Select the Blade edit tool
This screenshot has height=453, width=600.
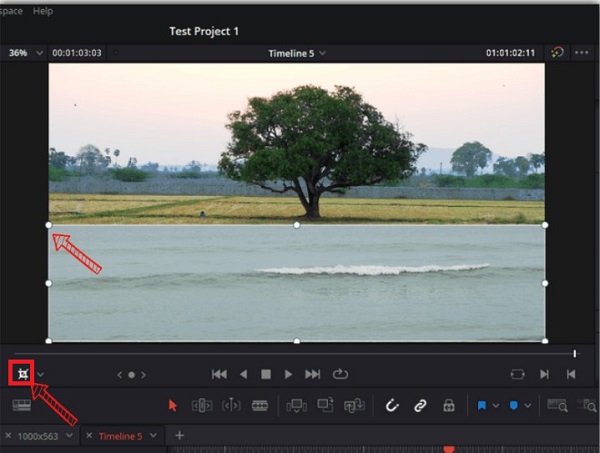click(259, 406)
